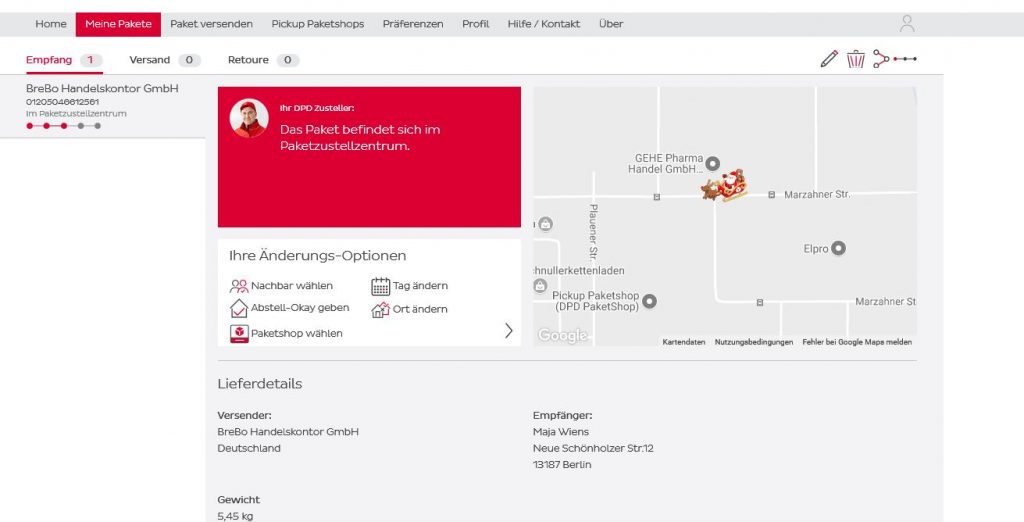The image size is (1024, 522).
Task: Go to Paket versenden
Action: pos(212,24)
